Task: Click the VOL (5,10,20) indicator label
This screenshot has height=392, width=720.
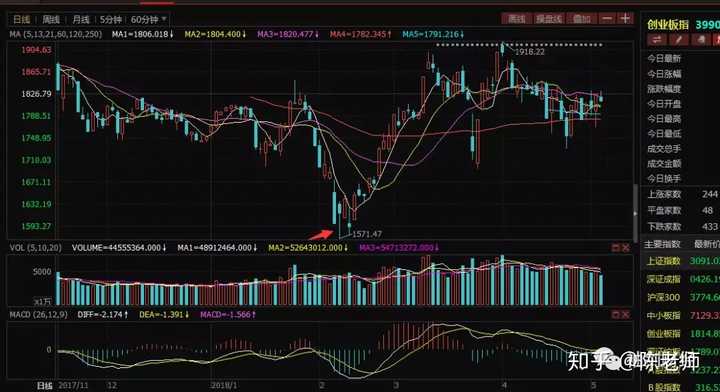Action: coord(35,248)
